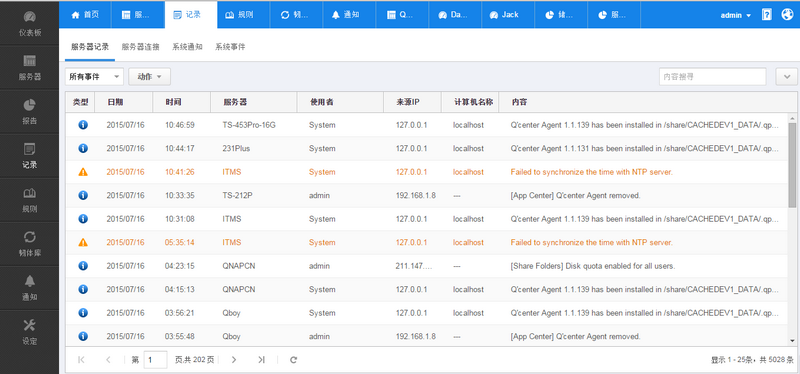This screenshot has height=374, width=800.
Task: Go to the next page with the arrow
Action: 234,360
